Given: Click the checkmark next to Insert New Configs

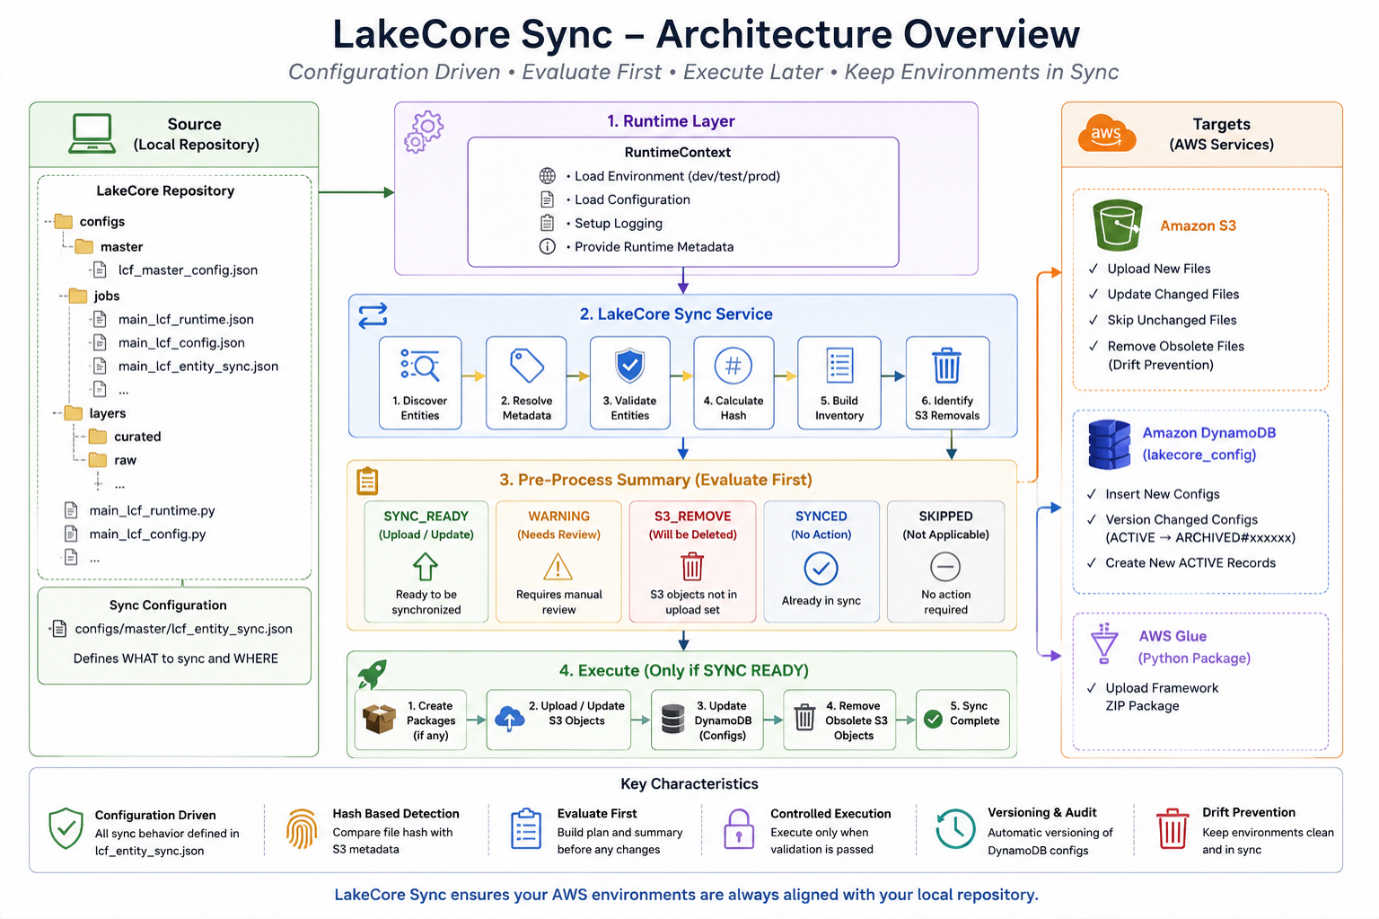Looking at the screenshot, I should (1091, 494).
